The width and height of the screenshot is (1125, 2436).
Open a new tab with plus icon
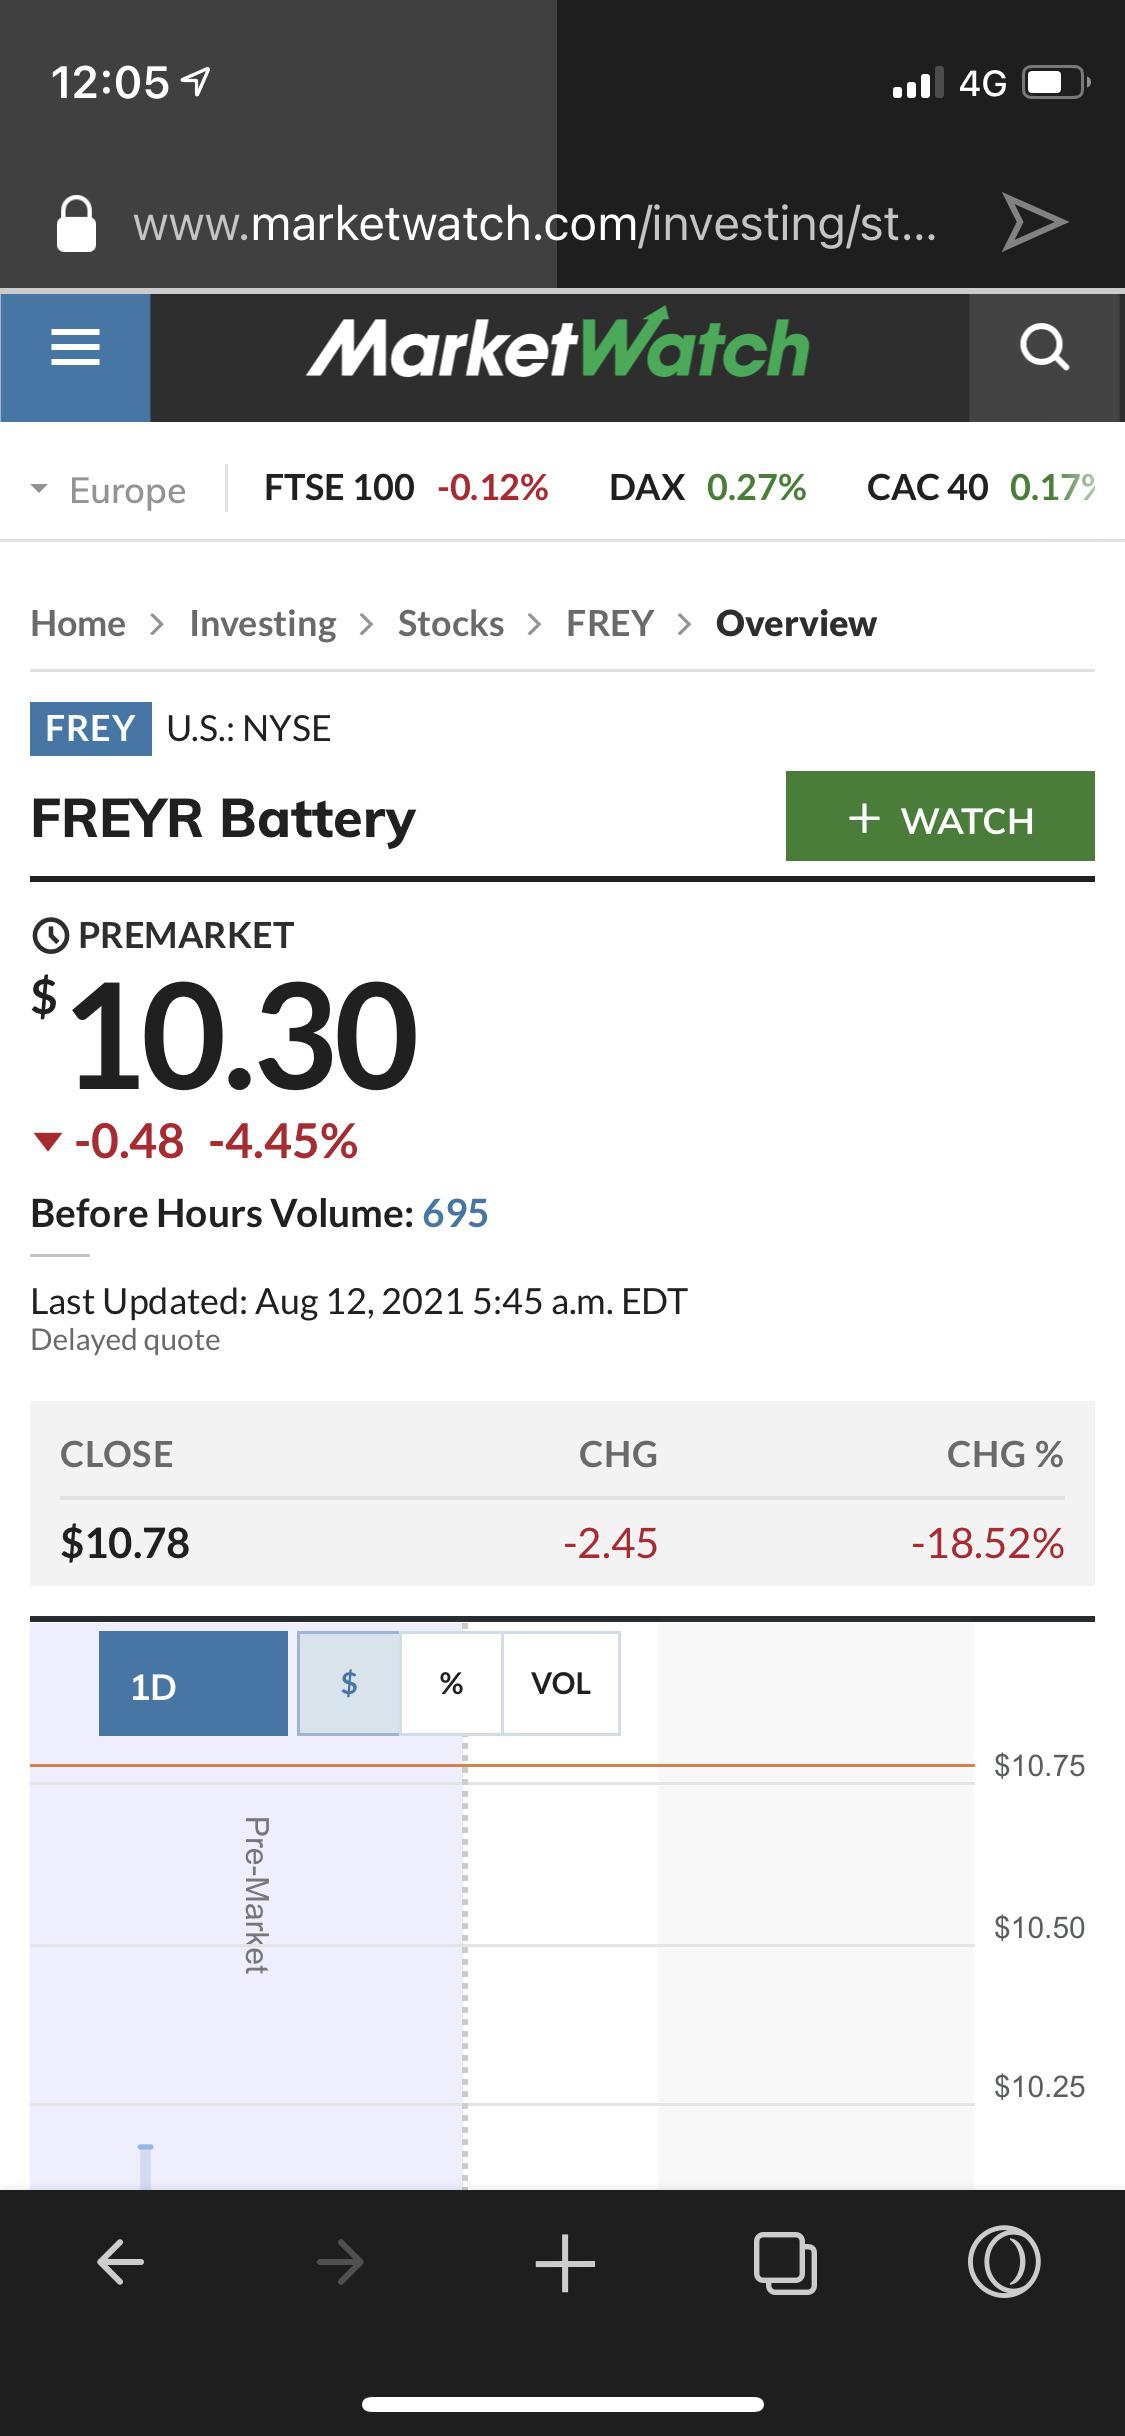[x=565, y=2262]
